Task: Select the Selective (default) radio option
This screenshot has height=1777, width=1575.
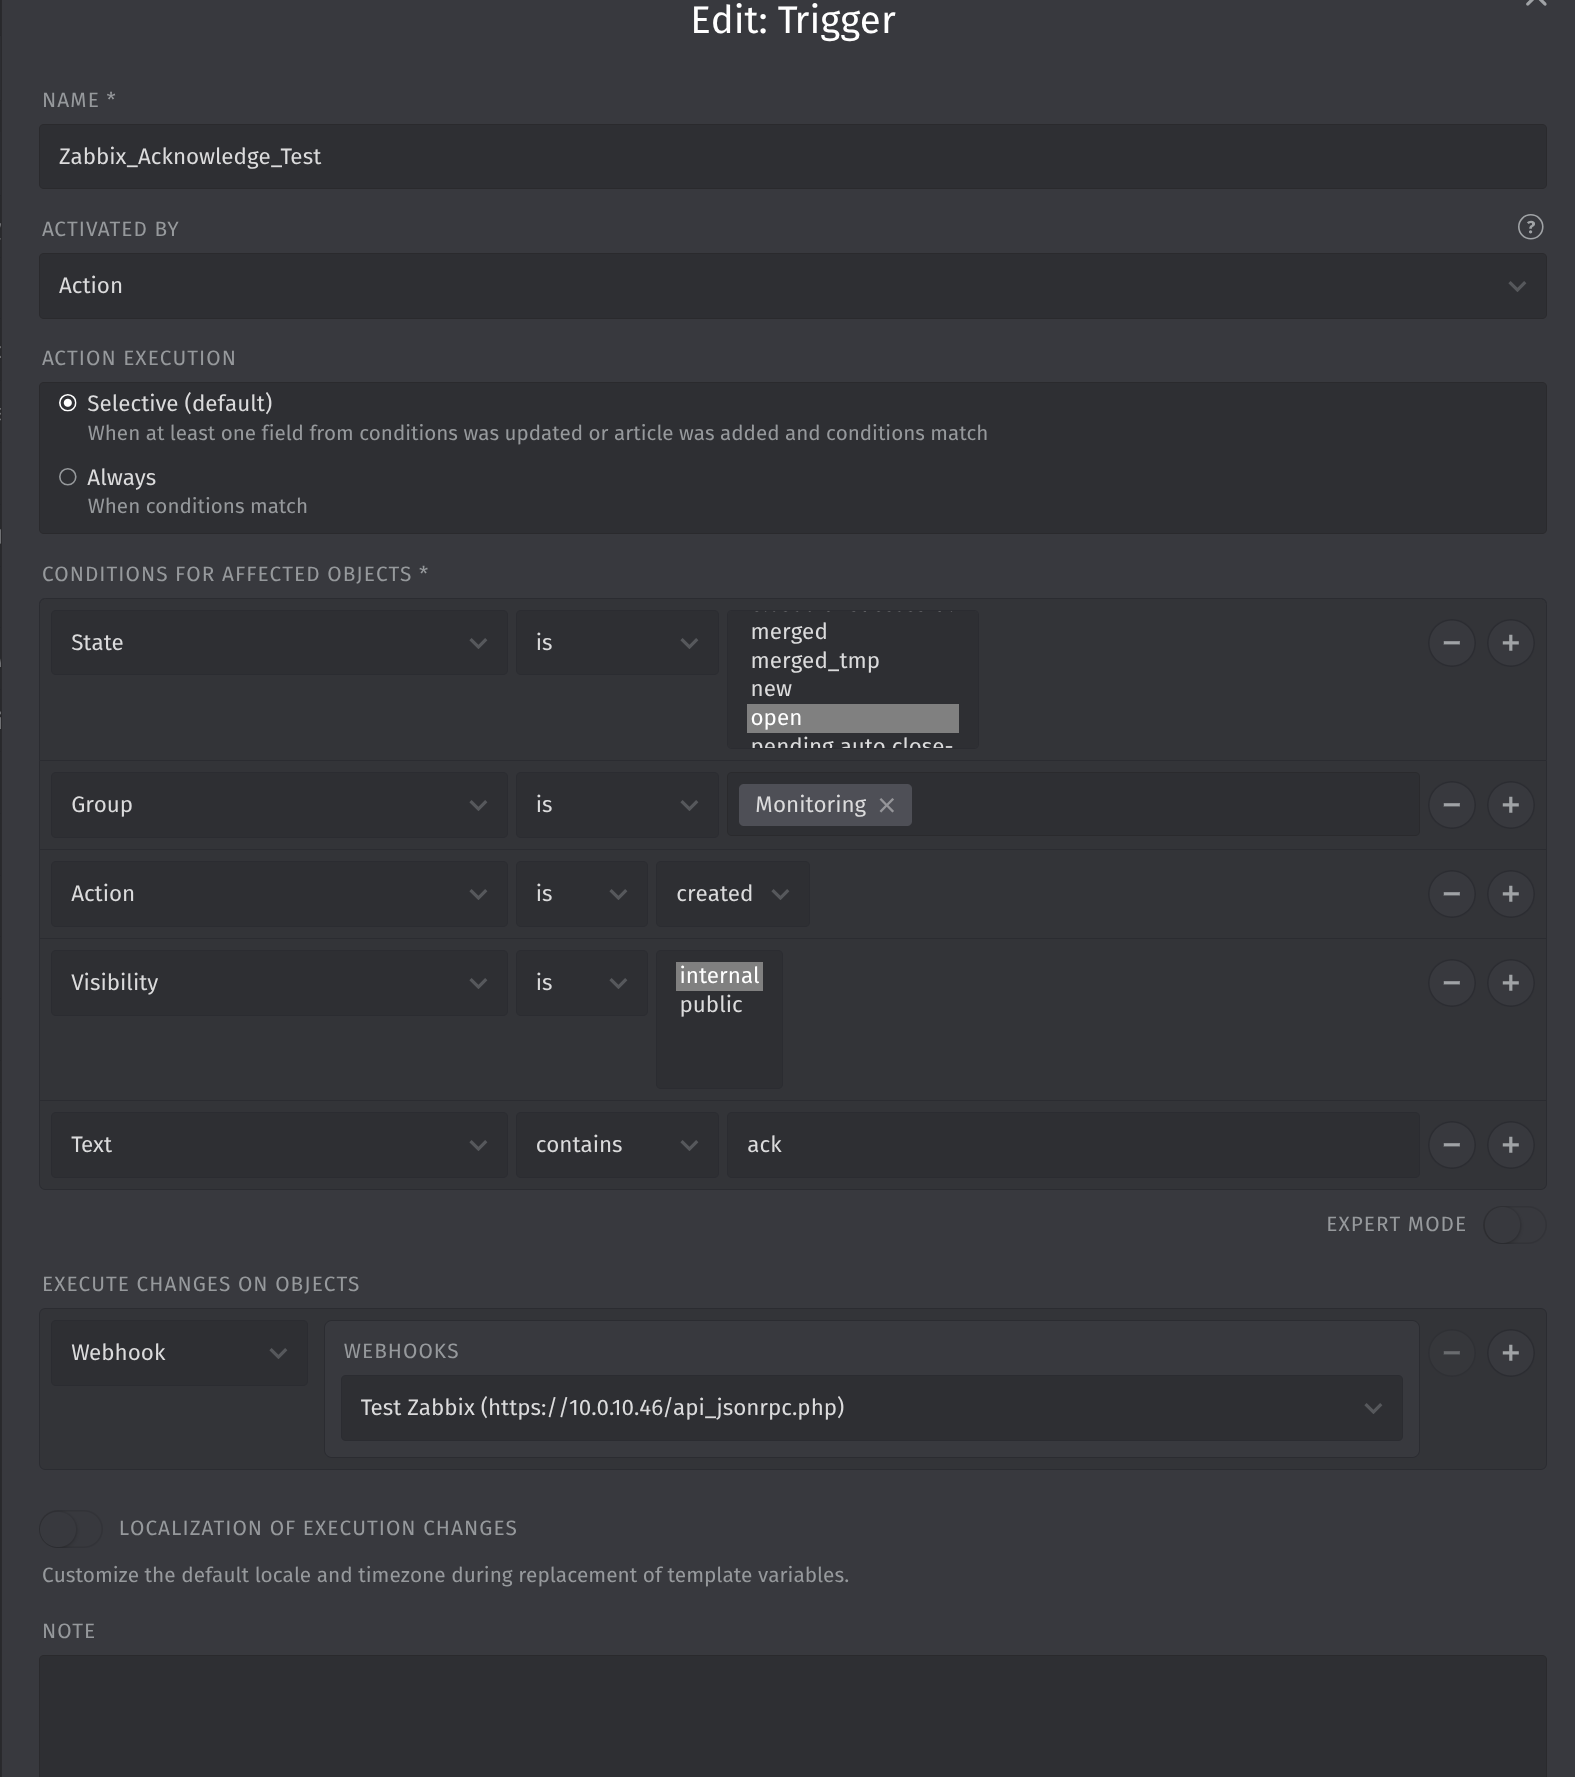Action: point(68,403)
